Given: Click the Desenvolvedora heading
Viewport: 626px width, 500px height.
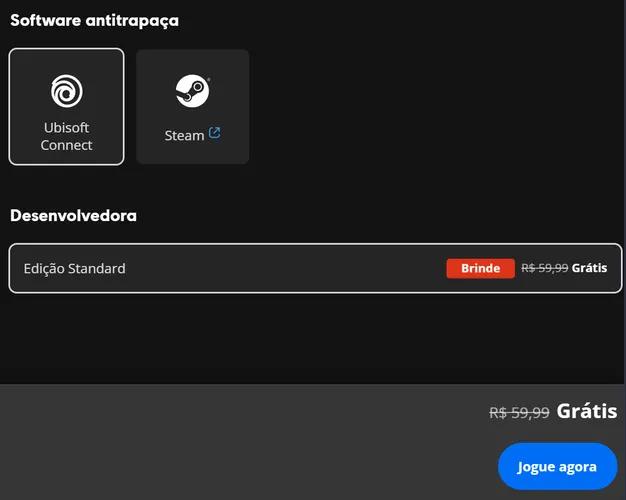Looking at the screenshot, I should point(73,216).
